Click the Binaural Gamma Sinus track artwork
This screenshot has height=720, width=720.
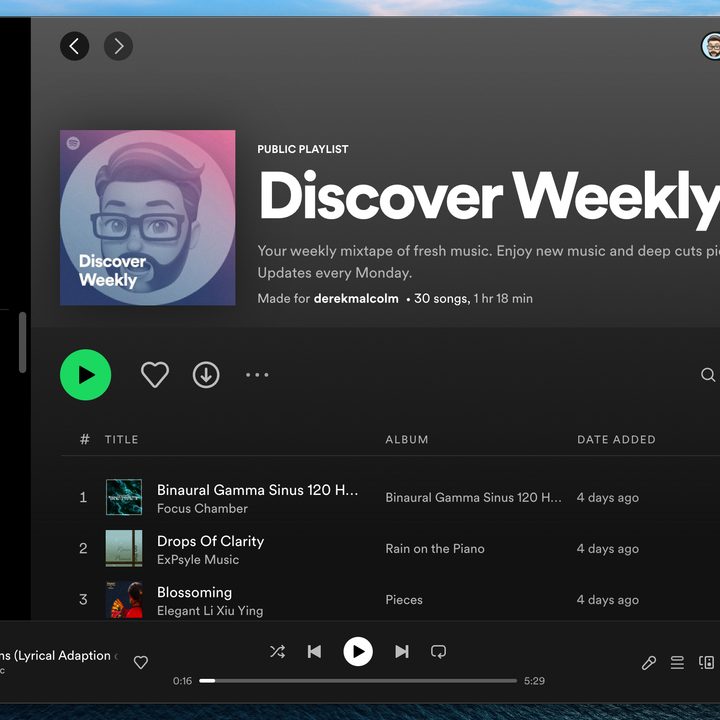coord(124,497)
